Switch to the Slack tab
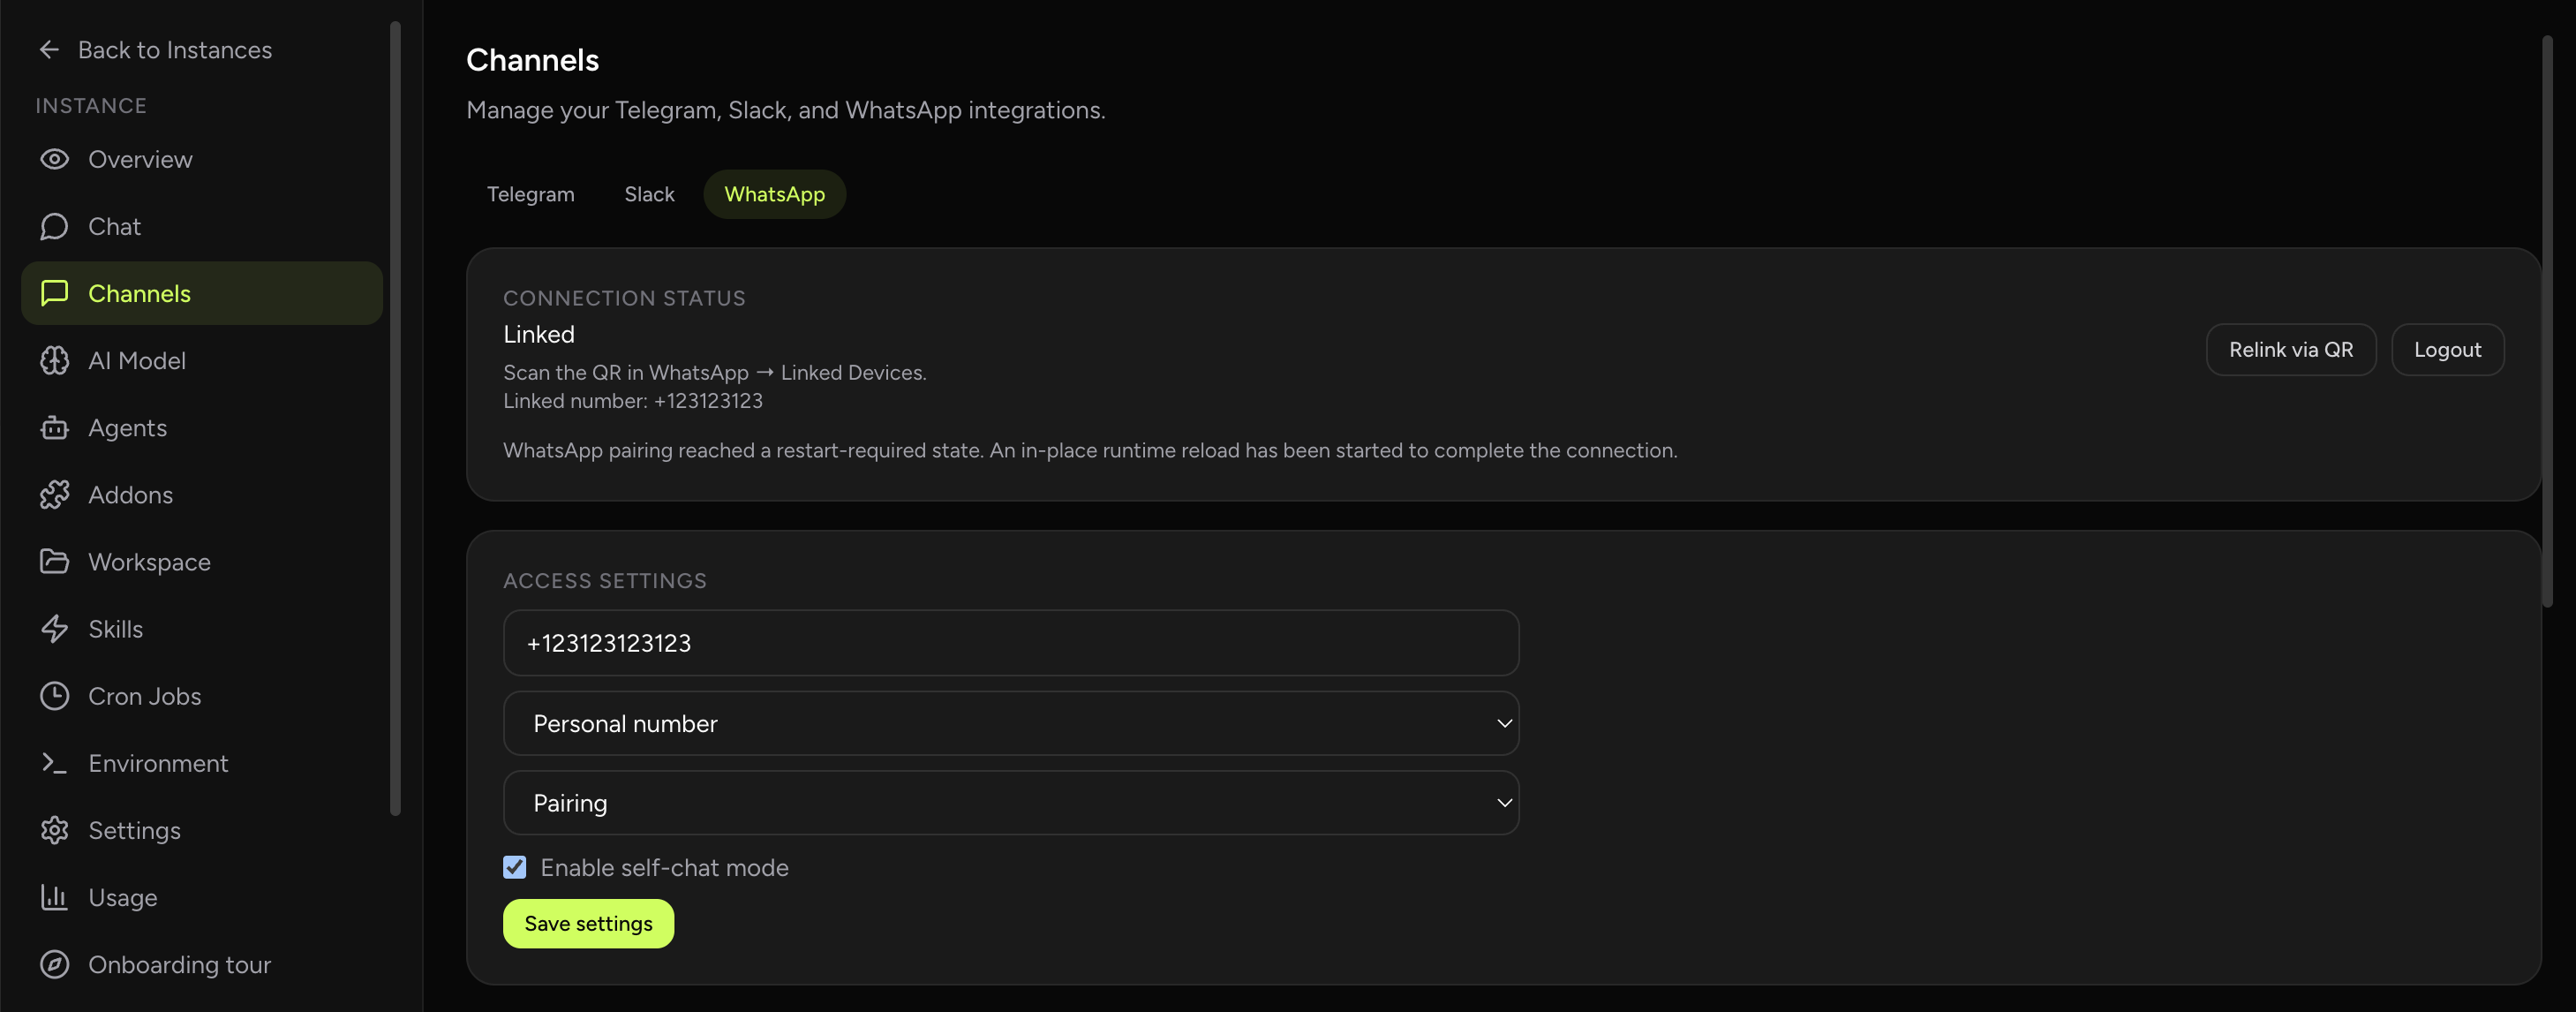 [x=649, y=194]
